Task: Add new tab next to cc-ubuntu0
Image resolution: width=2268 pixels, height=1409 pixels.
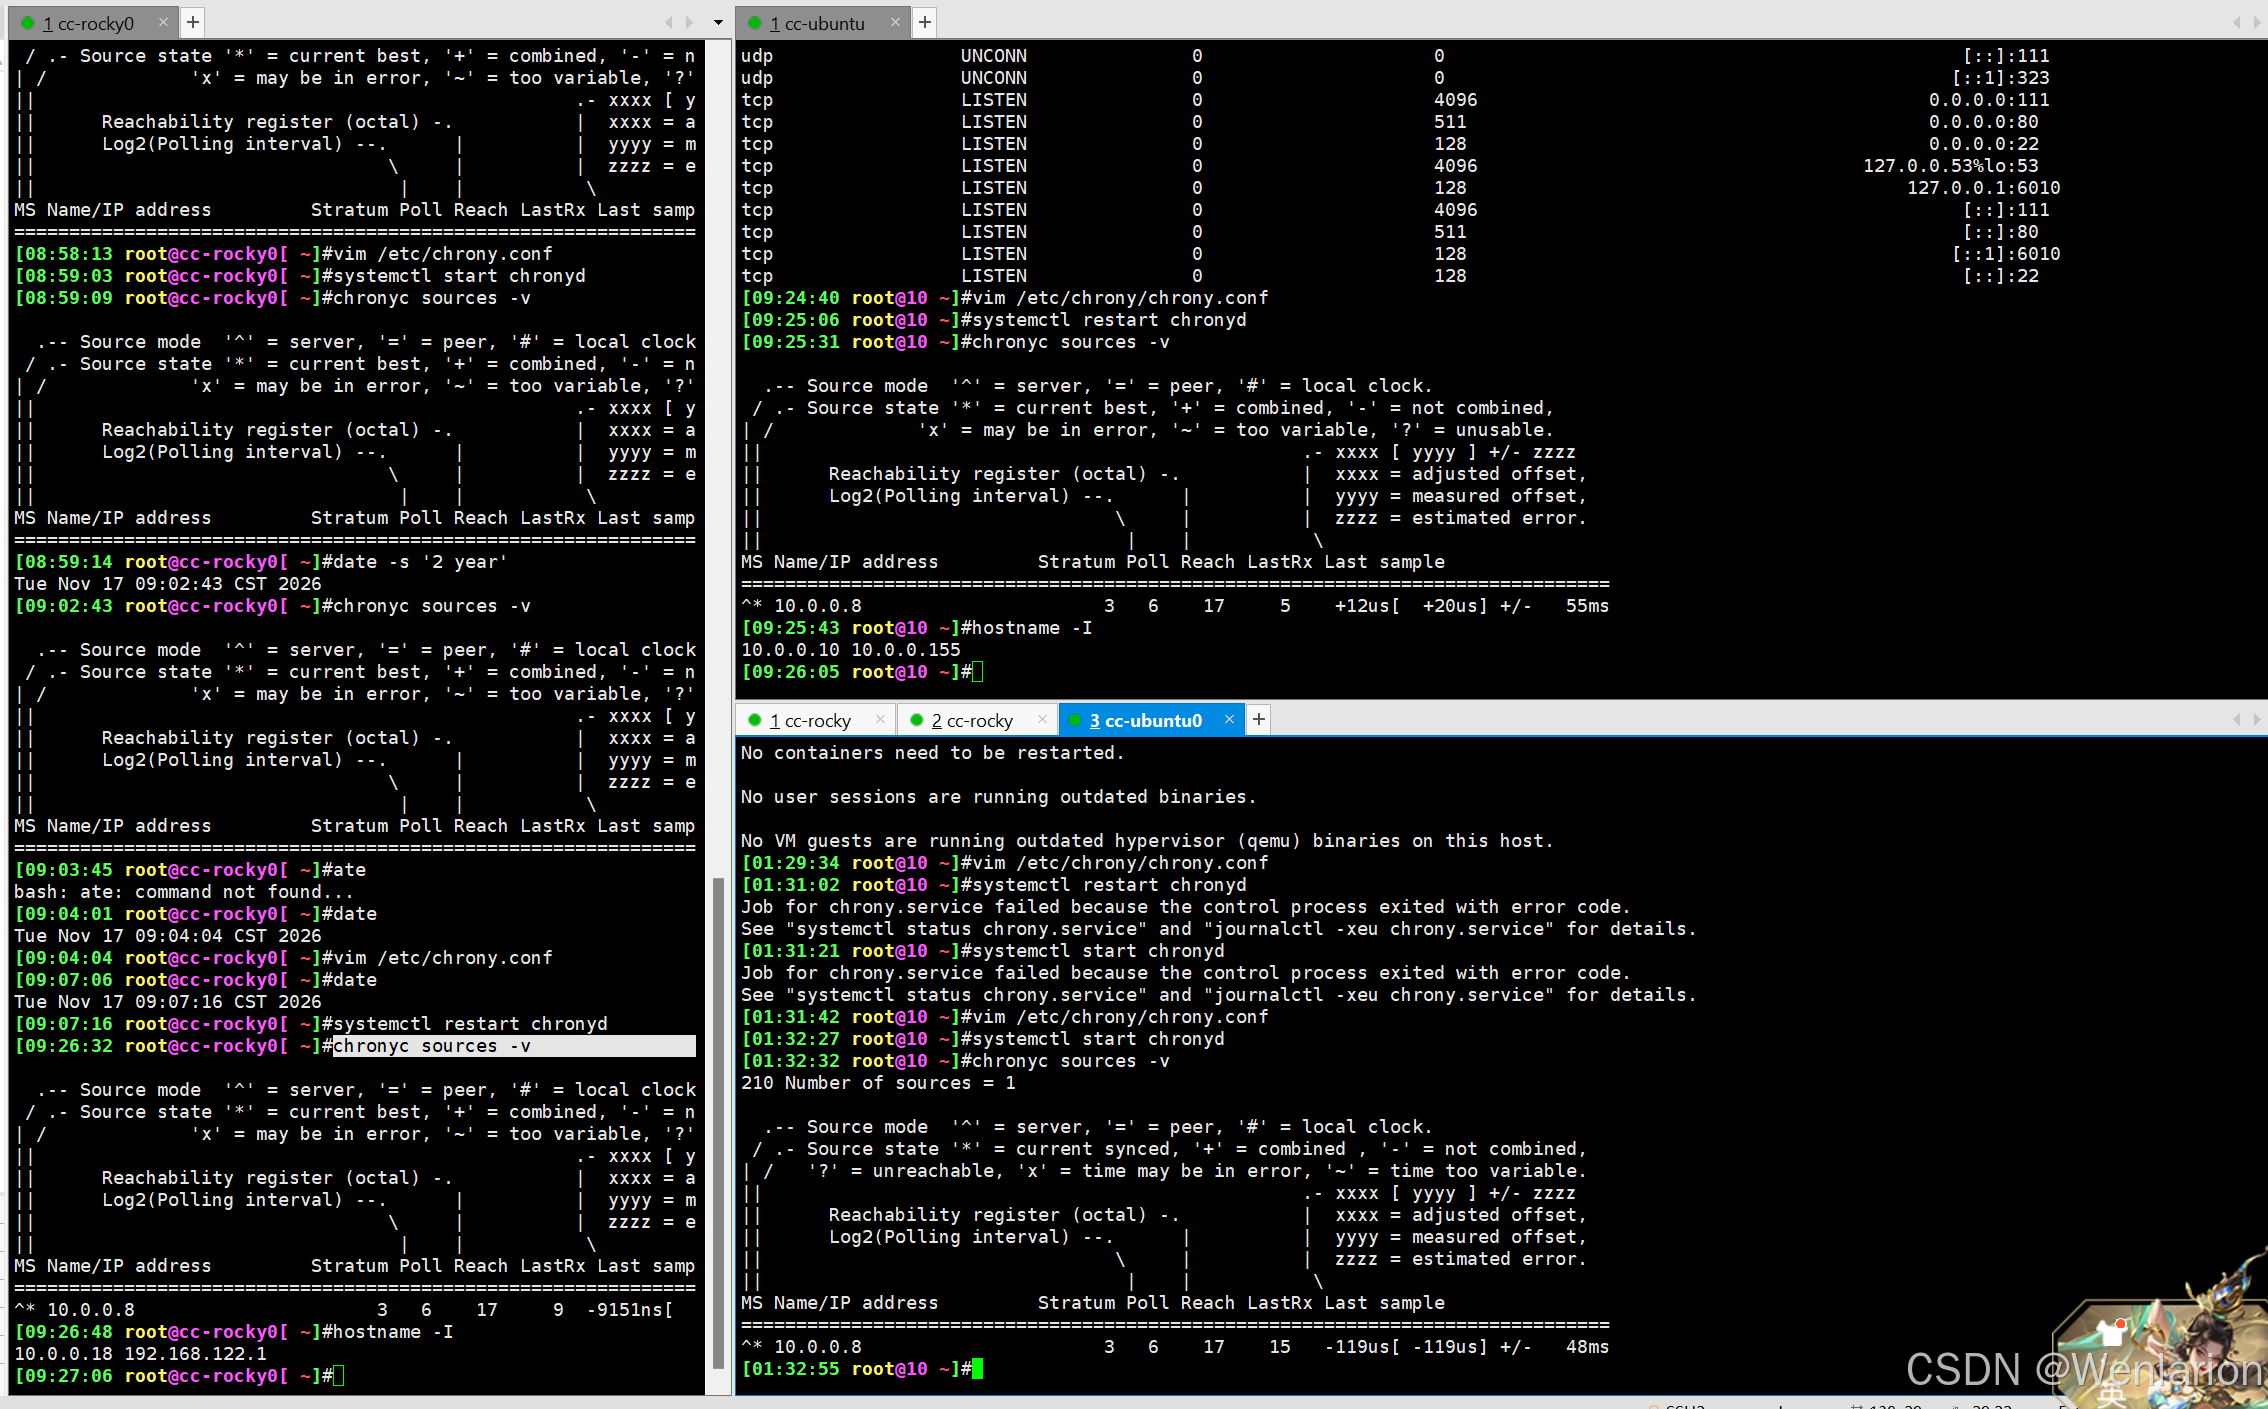Action: (x=1259, y=719)
